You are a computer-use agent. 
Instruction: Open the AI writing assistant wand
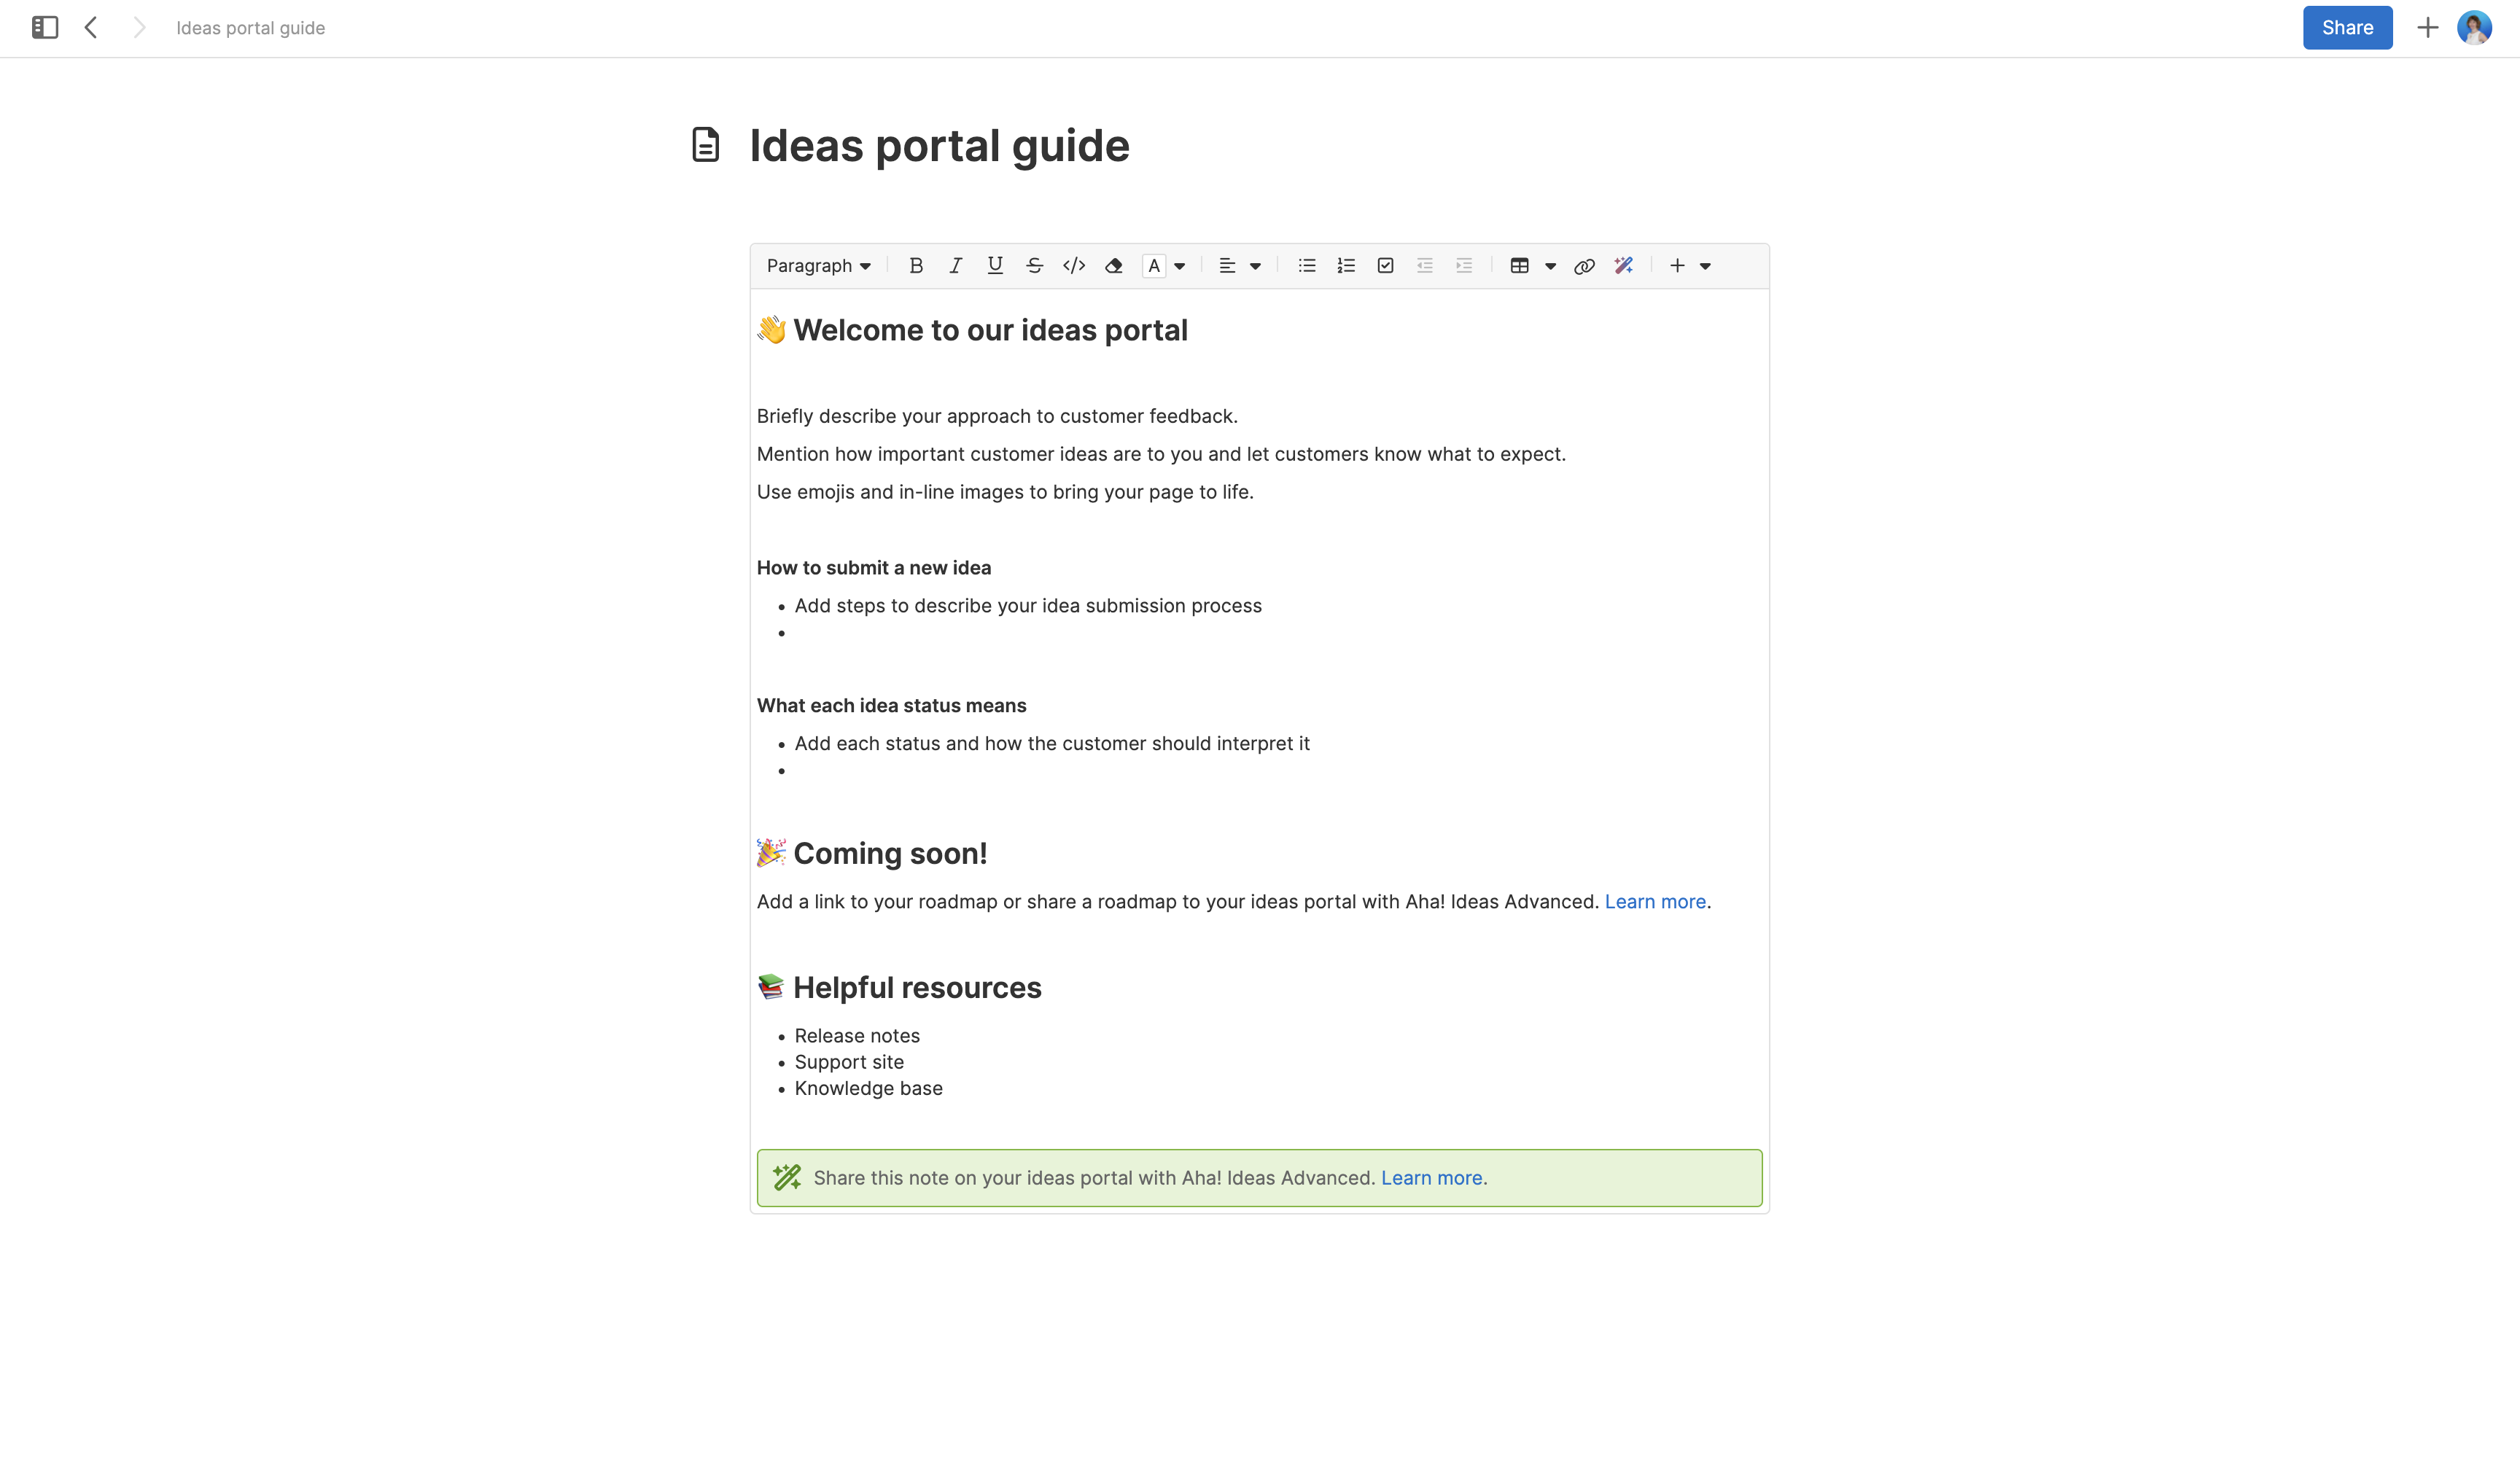(1623, 266)
